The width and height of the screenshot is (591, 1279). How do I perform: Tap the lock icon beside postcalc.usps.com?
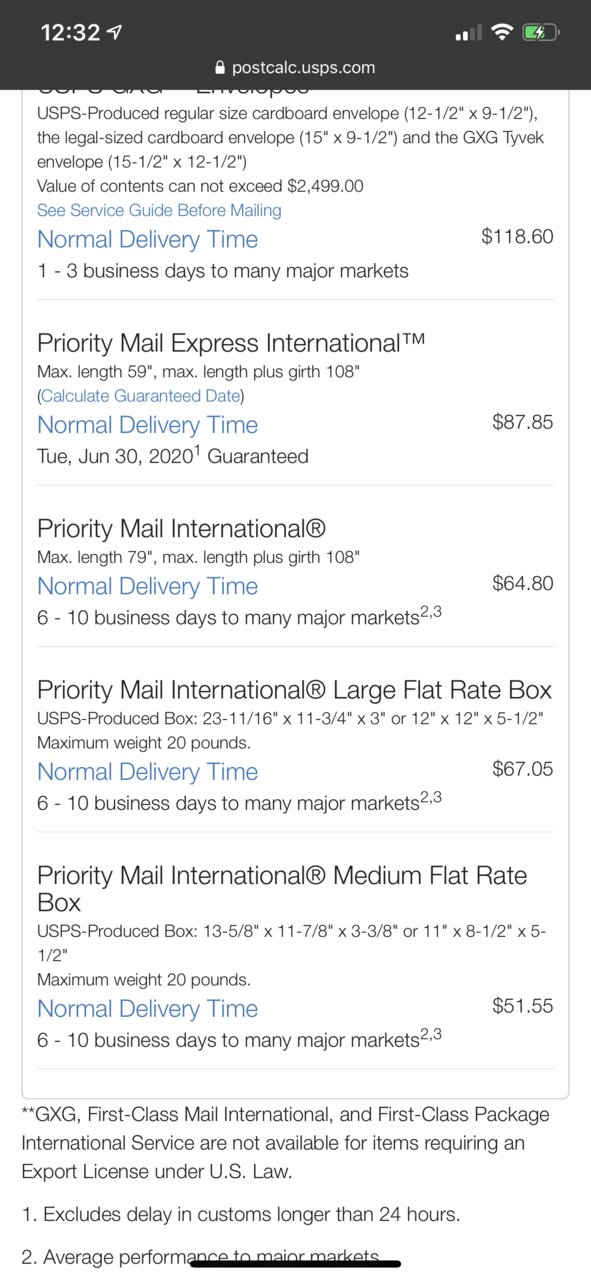(x=220, y=68)
